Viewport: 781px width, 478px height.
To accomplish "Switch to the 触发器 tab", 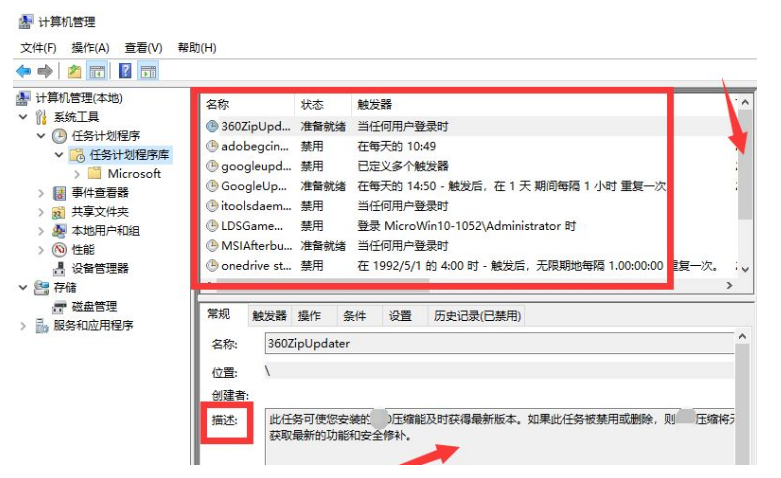I will click(x=269, y=316).
